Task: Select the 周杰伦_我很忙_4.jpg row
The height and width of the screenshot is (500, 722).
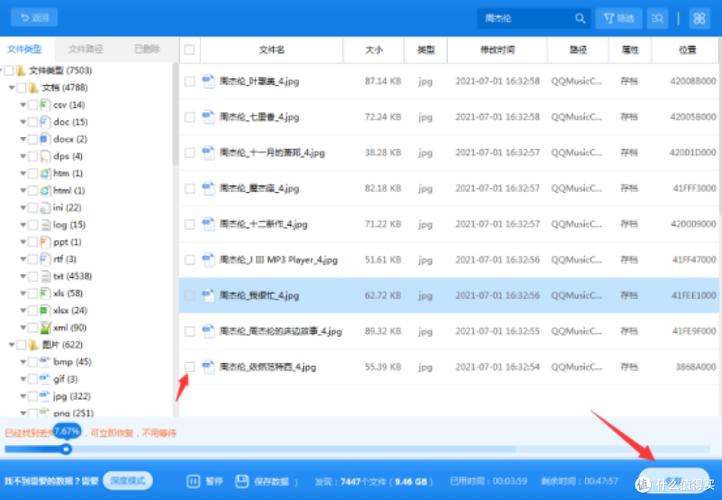Action: point(449,296)
